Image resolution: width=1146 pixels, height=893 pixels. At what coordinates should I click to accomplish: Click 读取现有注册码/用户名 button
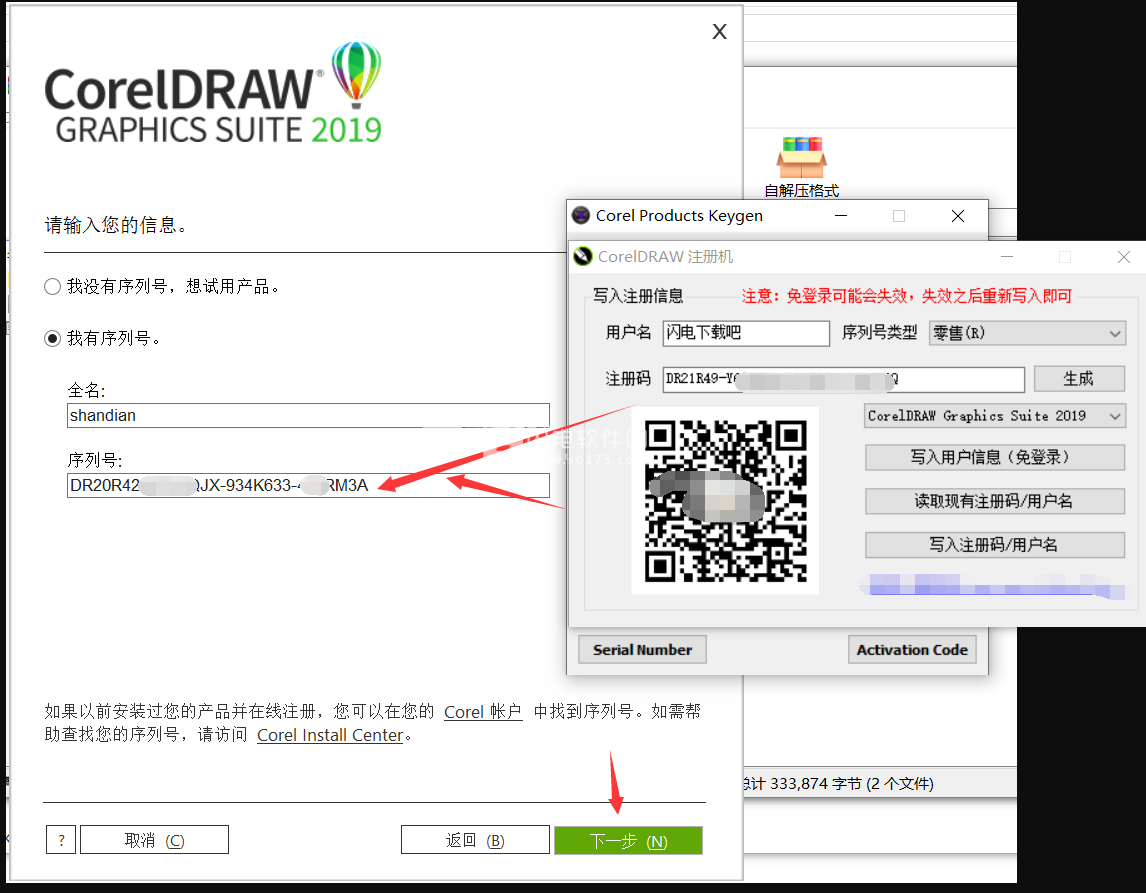click(x=995, y=501)
